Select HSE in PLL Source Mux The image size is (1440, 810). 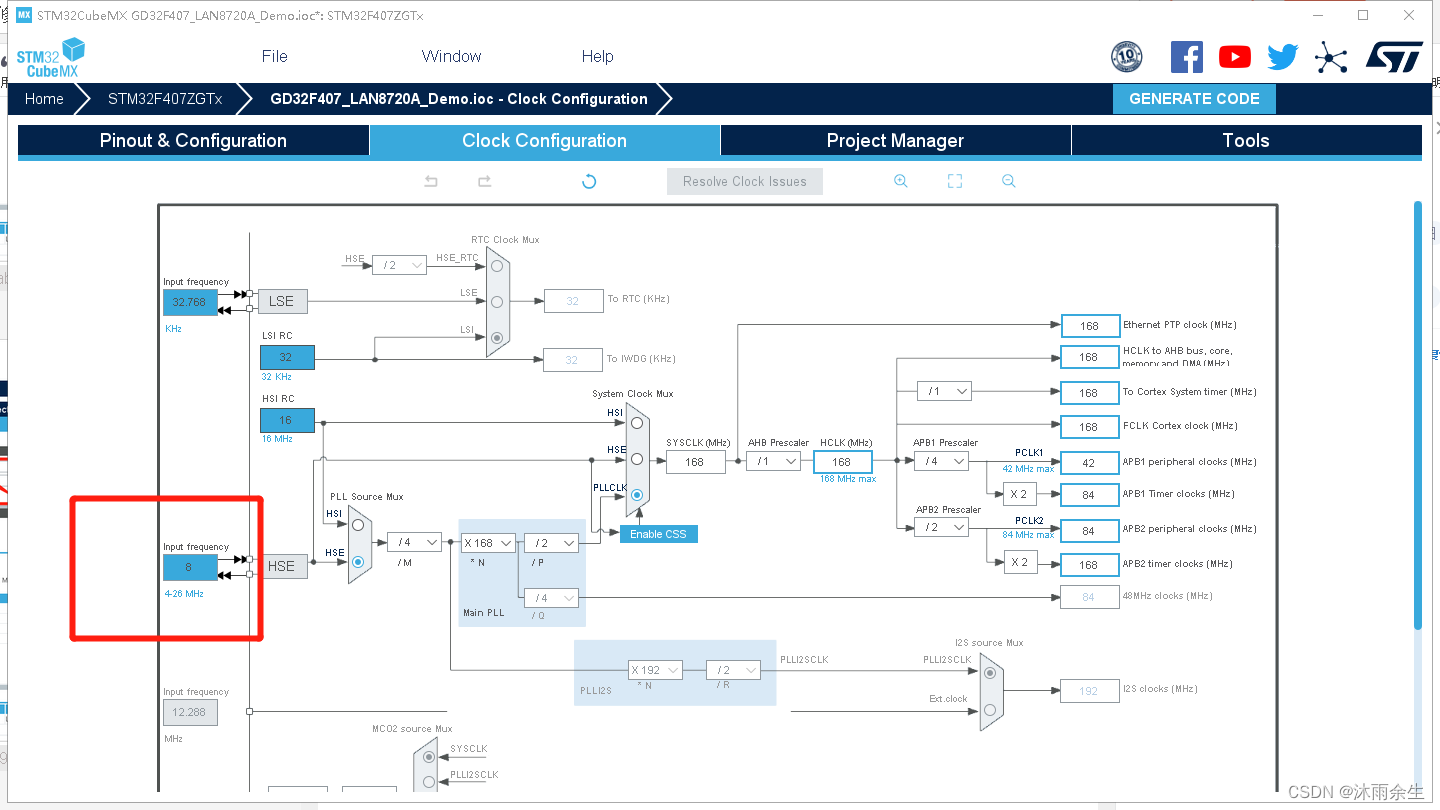coord(358,562)
